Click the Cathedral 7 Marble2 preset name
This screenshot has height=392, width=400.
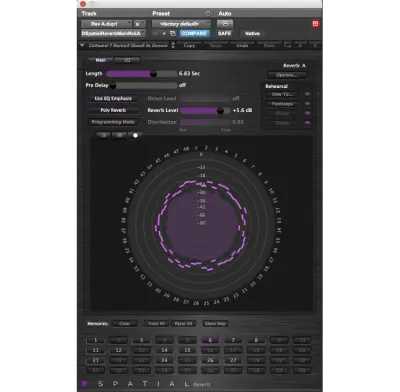(x=128, y=45)
